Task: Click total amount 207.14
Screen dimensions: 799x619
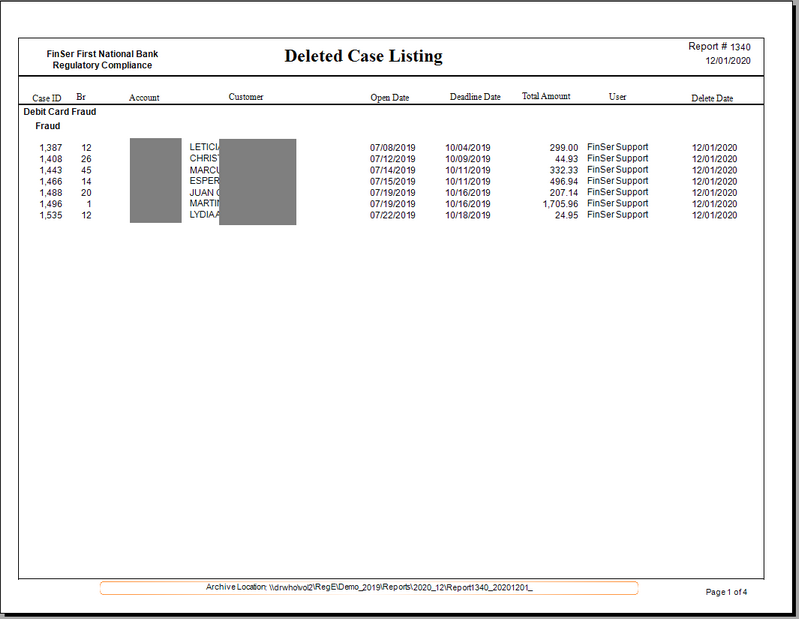Action: 564,193
